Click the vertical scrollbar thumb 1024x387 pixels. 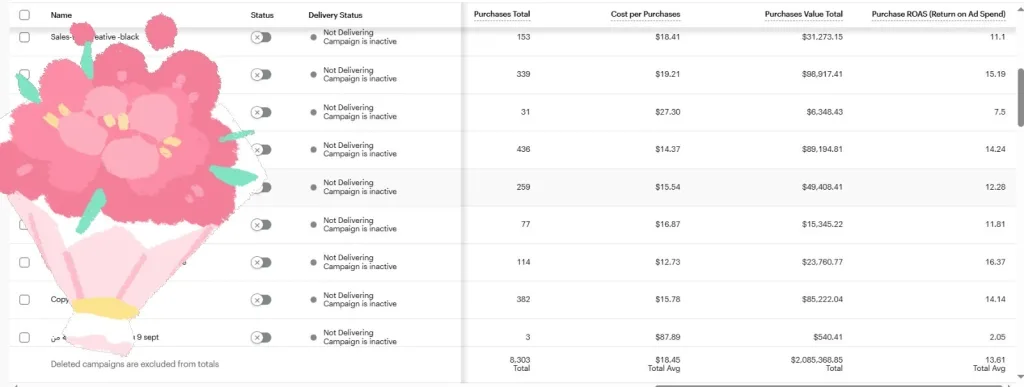(1021, 97)
